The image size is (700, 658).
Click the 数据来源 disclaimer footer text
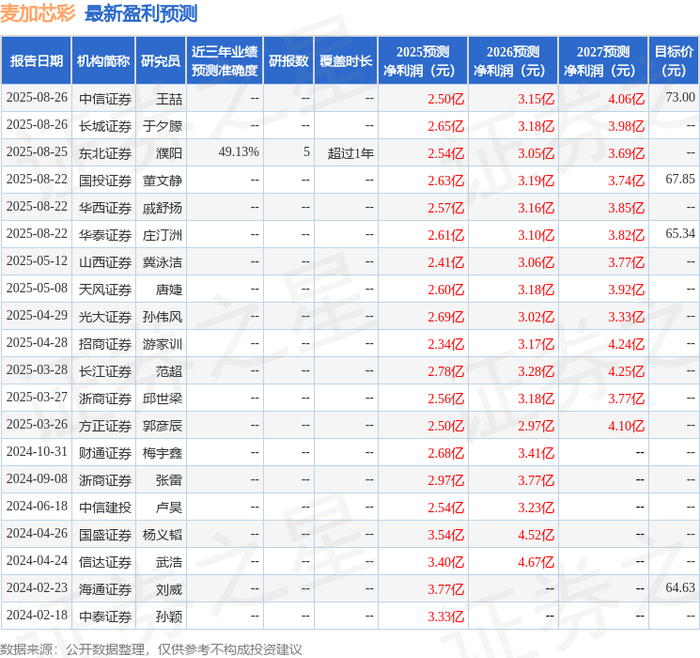point(151,649)
